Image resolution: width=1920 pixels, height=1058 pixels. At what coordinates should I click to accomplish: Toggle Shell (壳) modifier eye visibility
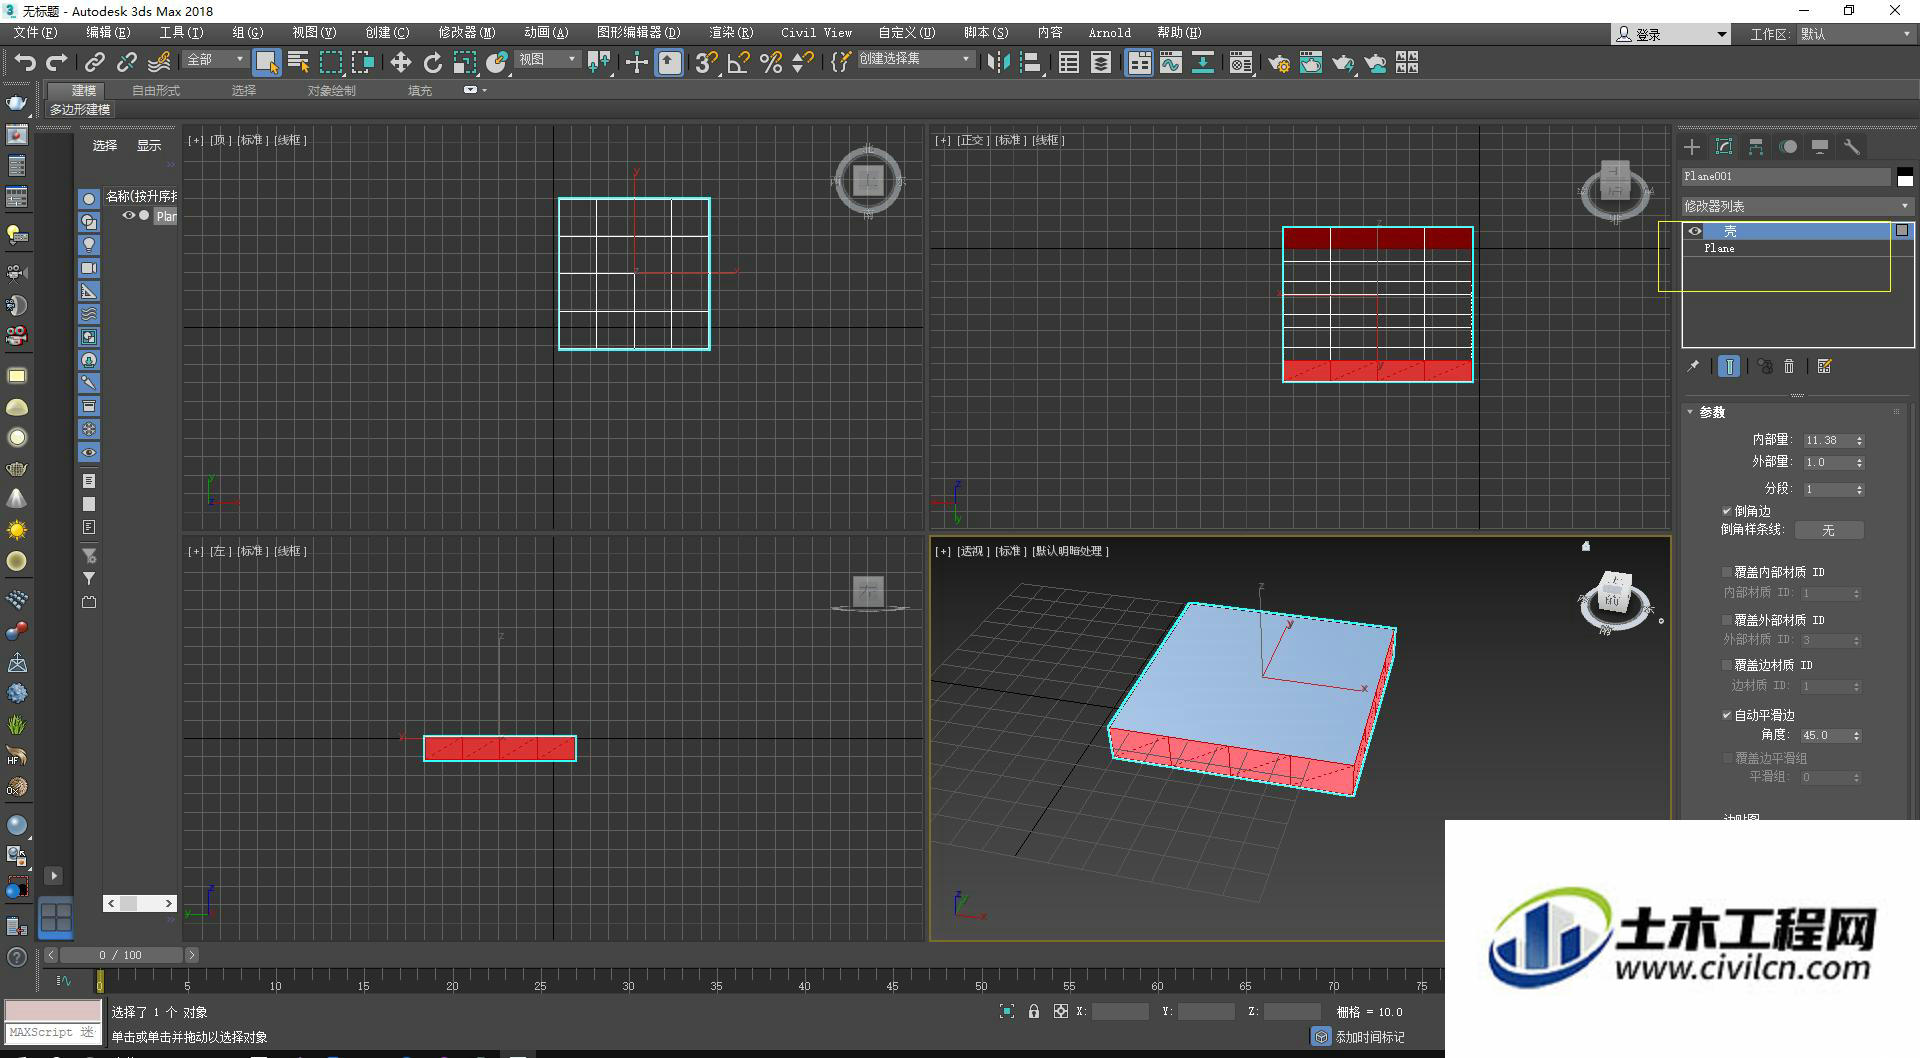[x=1694, y=231]
